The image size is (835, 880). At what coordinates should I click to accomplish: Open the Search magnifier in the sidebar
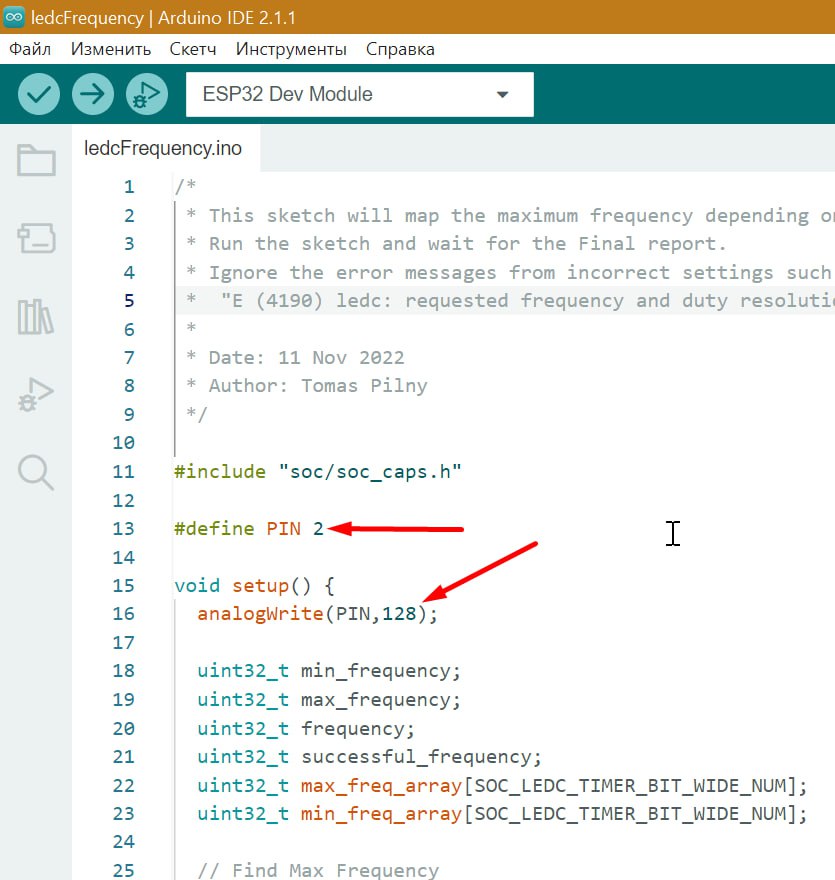[36, 473]
